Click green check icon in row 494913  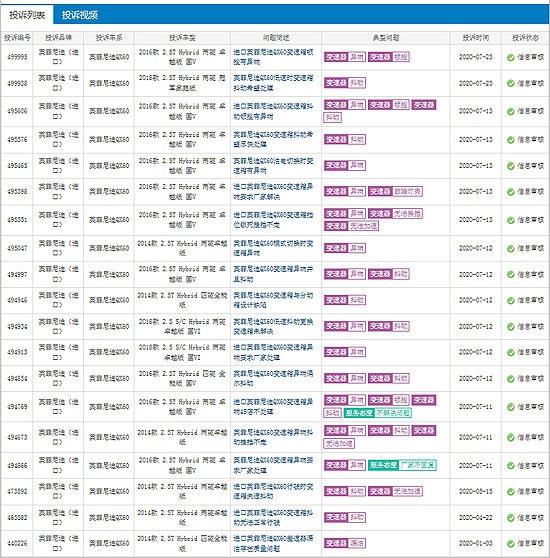[511, 352]
